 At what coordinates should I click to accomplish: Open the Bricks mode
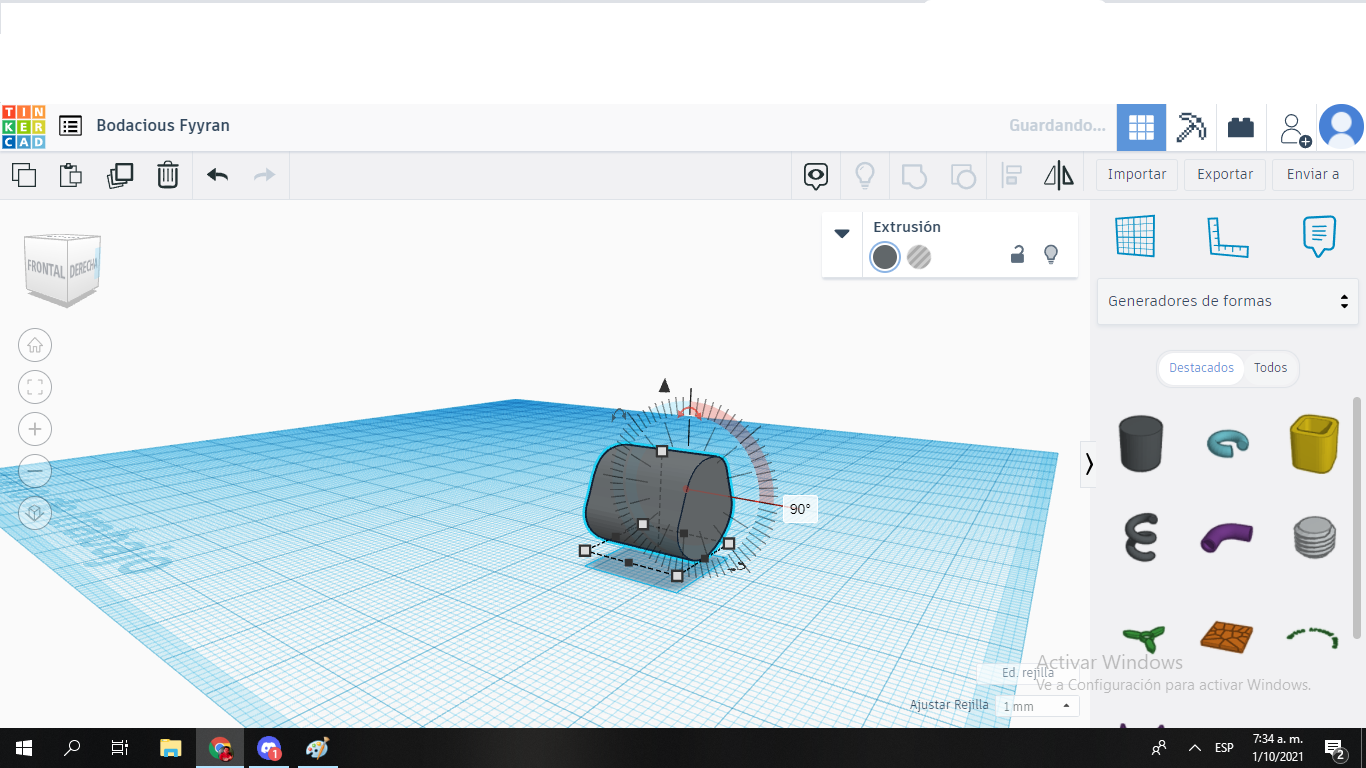[x=1241, y=127]
